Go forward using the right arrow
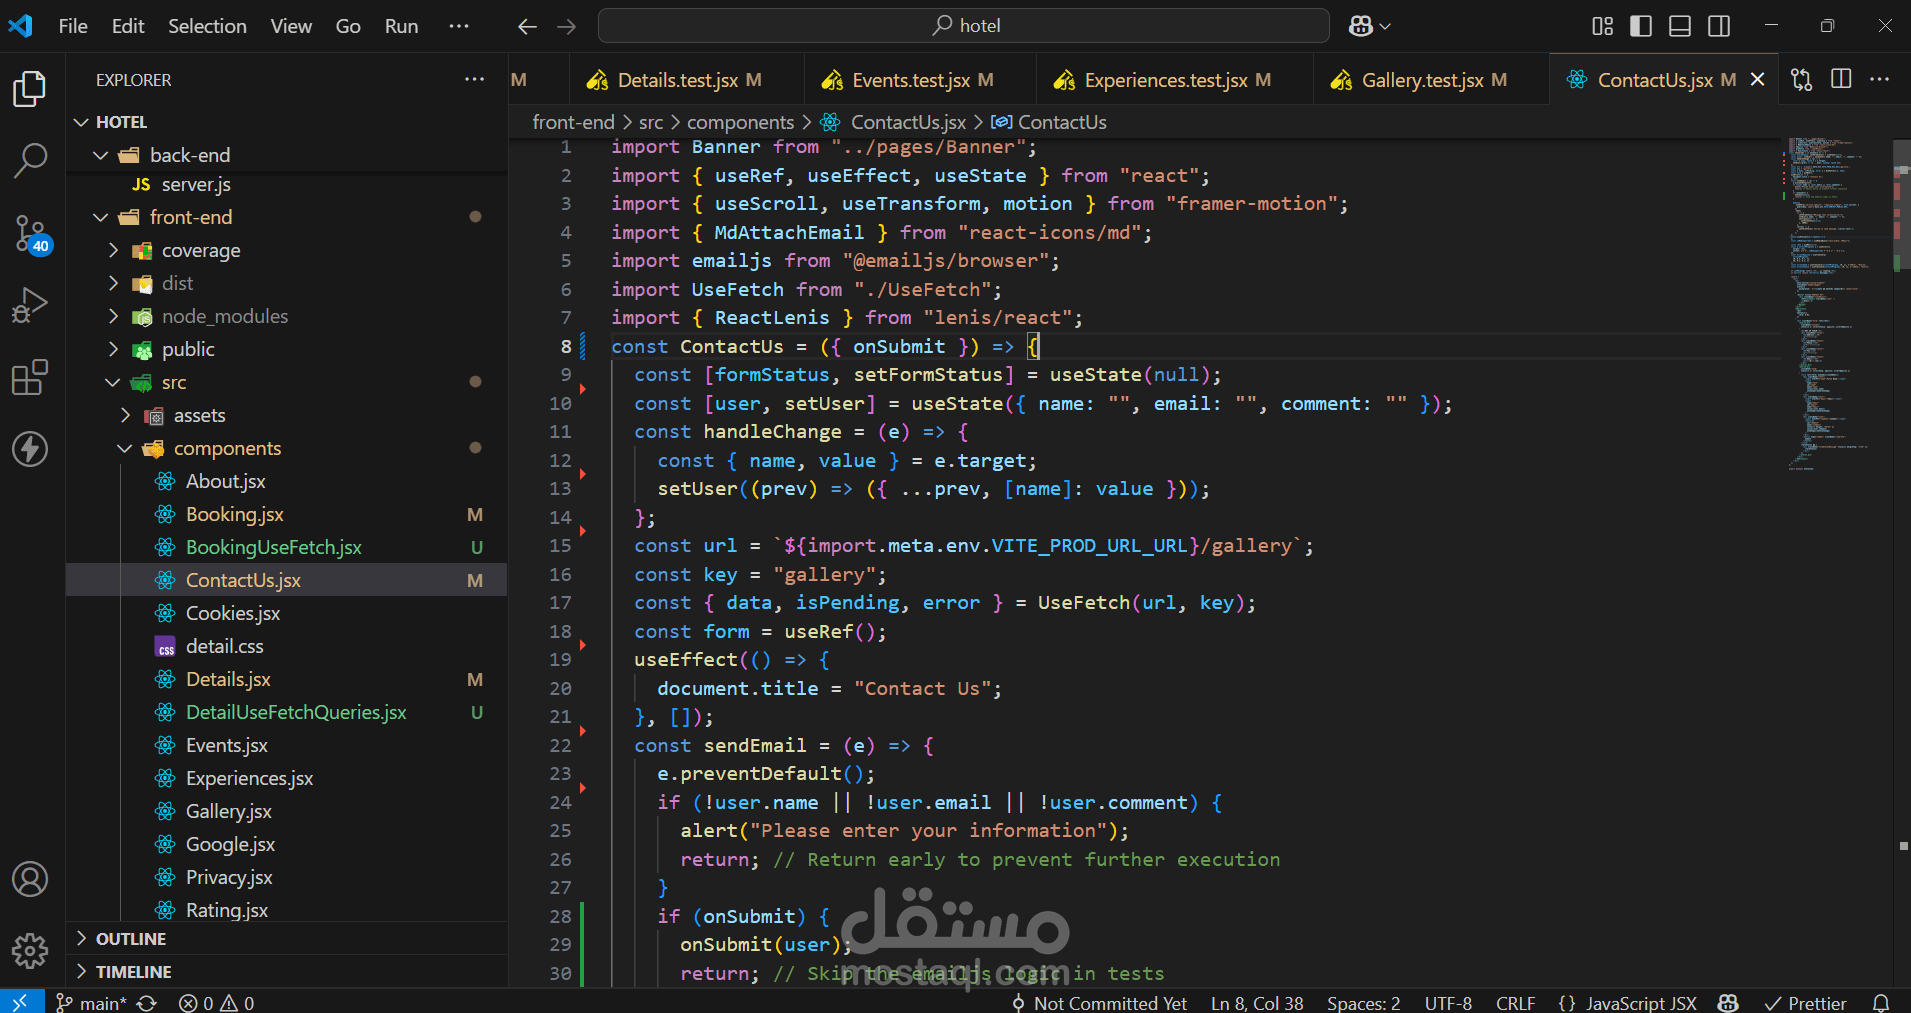The width and height of the screenshot is (1911, 1013). pos(567,26)
